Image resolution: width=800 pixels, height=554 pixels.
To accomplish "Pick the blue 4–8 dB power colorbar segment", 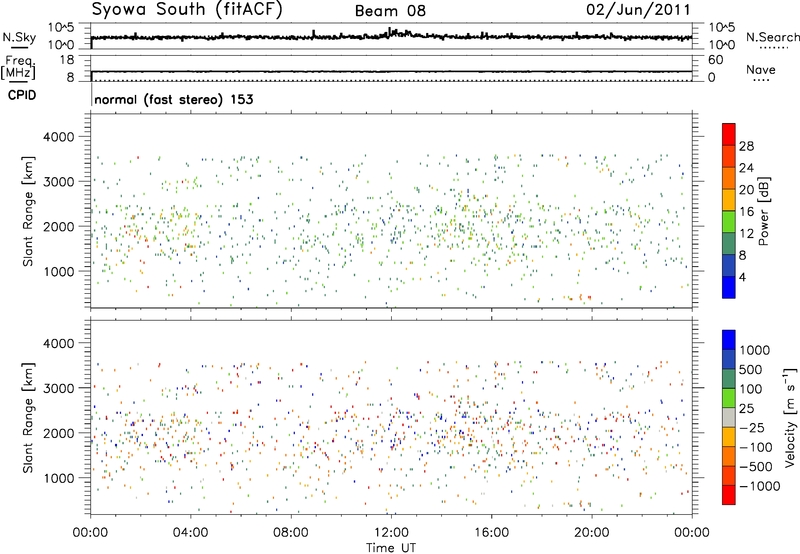I will [x=729, y=266].
